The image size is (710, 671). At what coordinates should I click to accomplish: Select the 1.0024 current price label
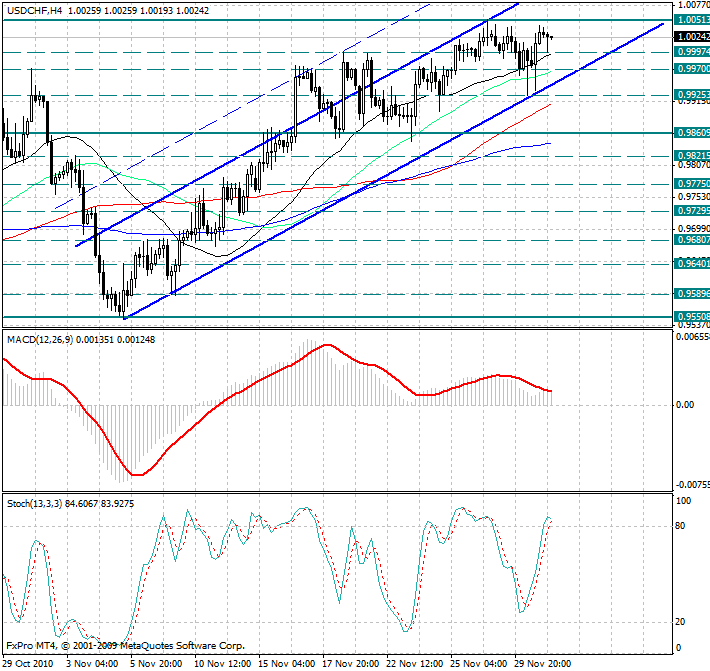[692, 37]
